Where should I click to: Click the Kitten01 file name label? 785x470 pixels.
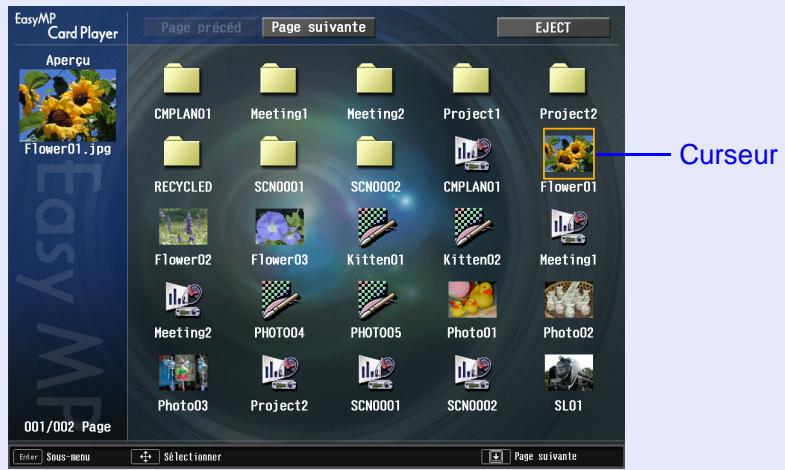click(375, 259)
